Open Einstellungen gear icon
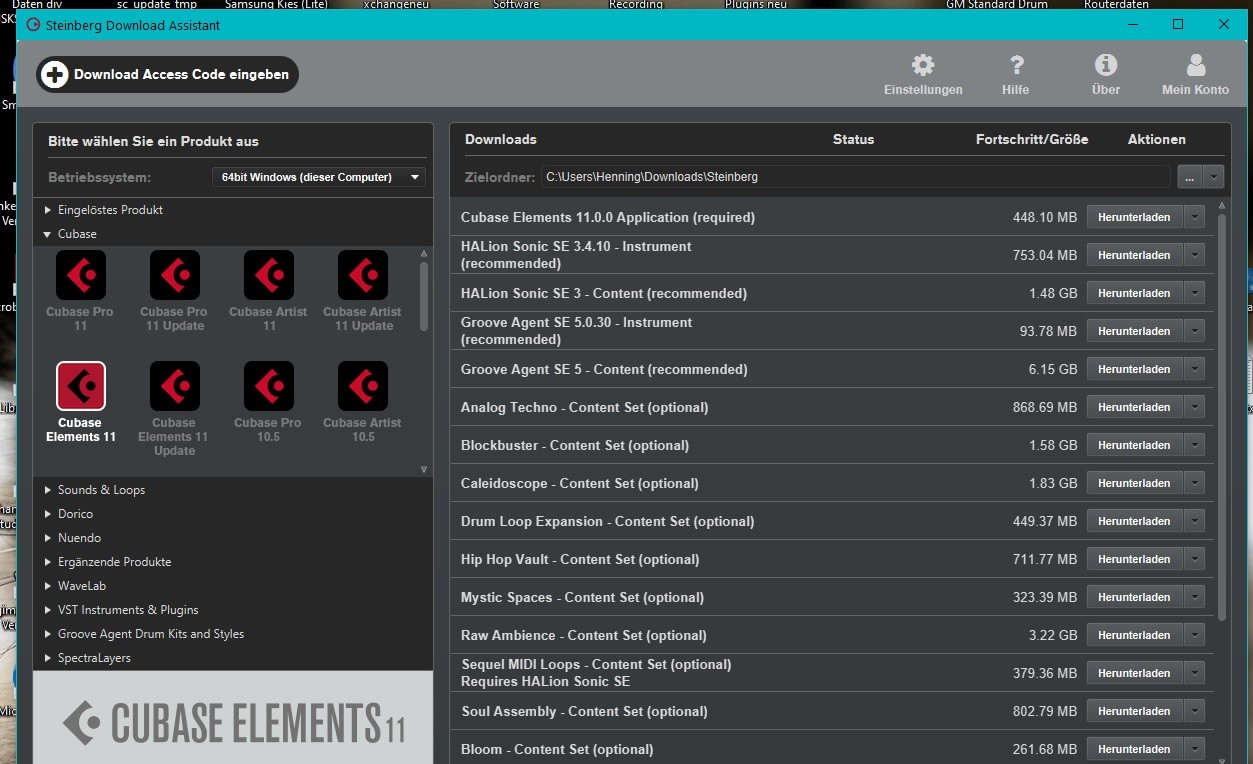 [x=923, y=66]
